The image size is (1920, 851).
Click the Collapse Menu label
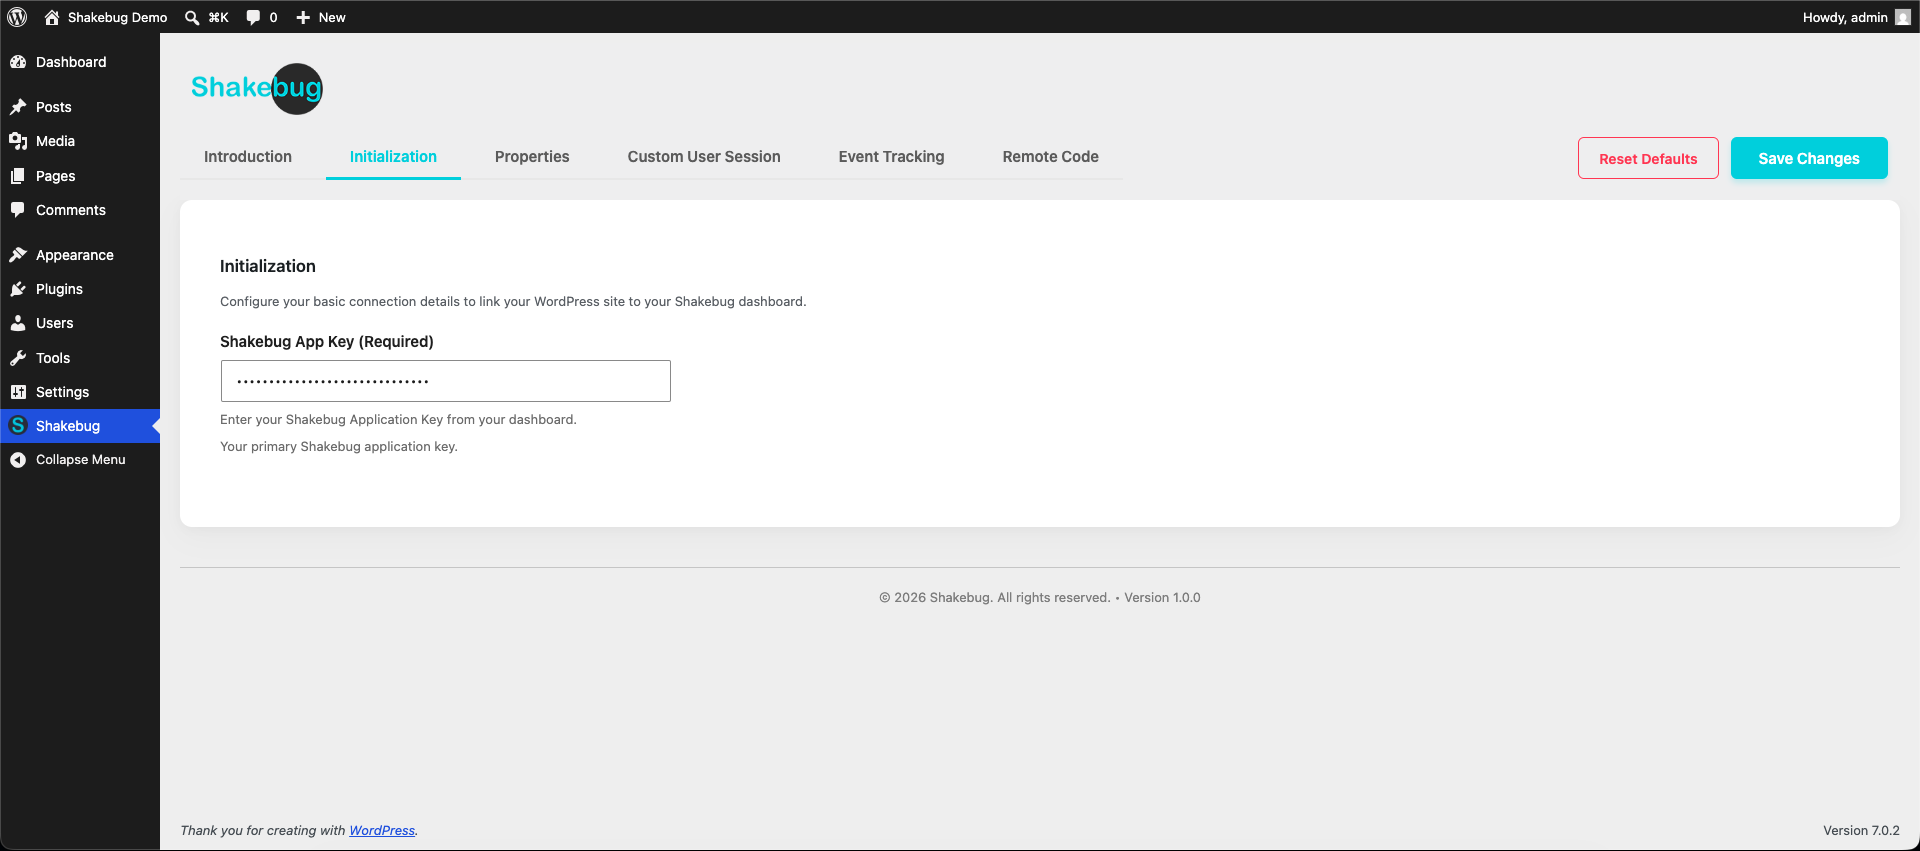[x=81, y=460]
